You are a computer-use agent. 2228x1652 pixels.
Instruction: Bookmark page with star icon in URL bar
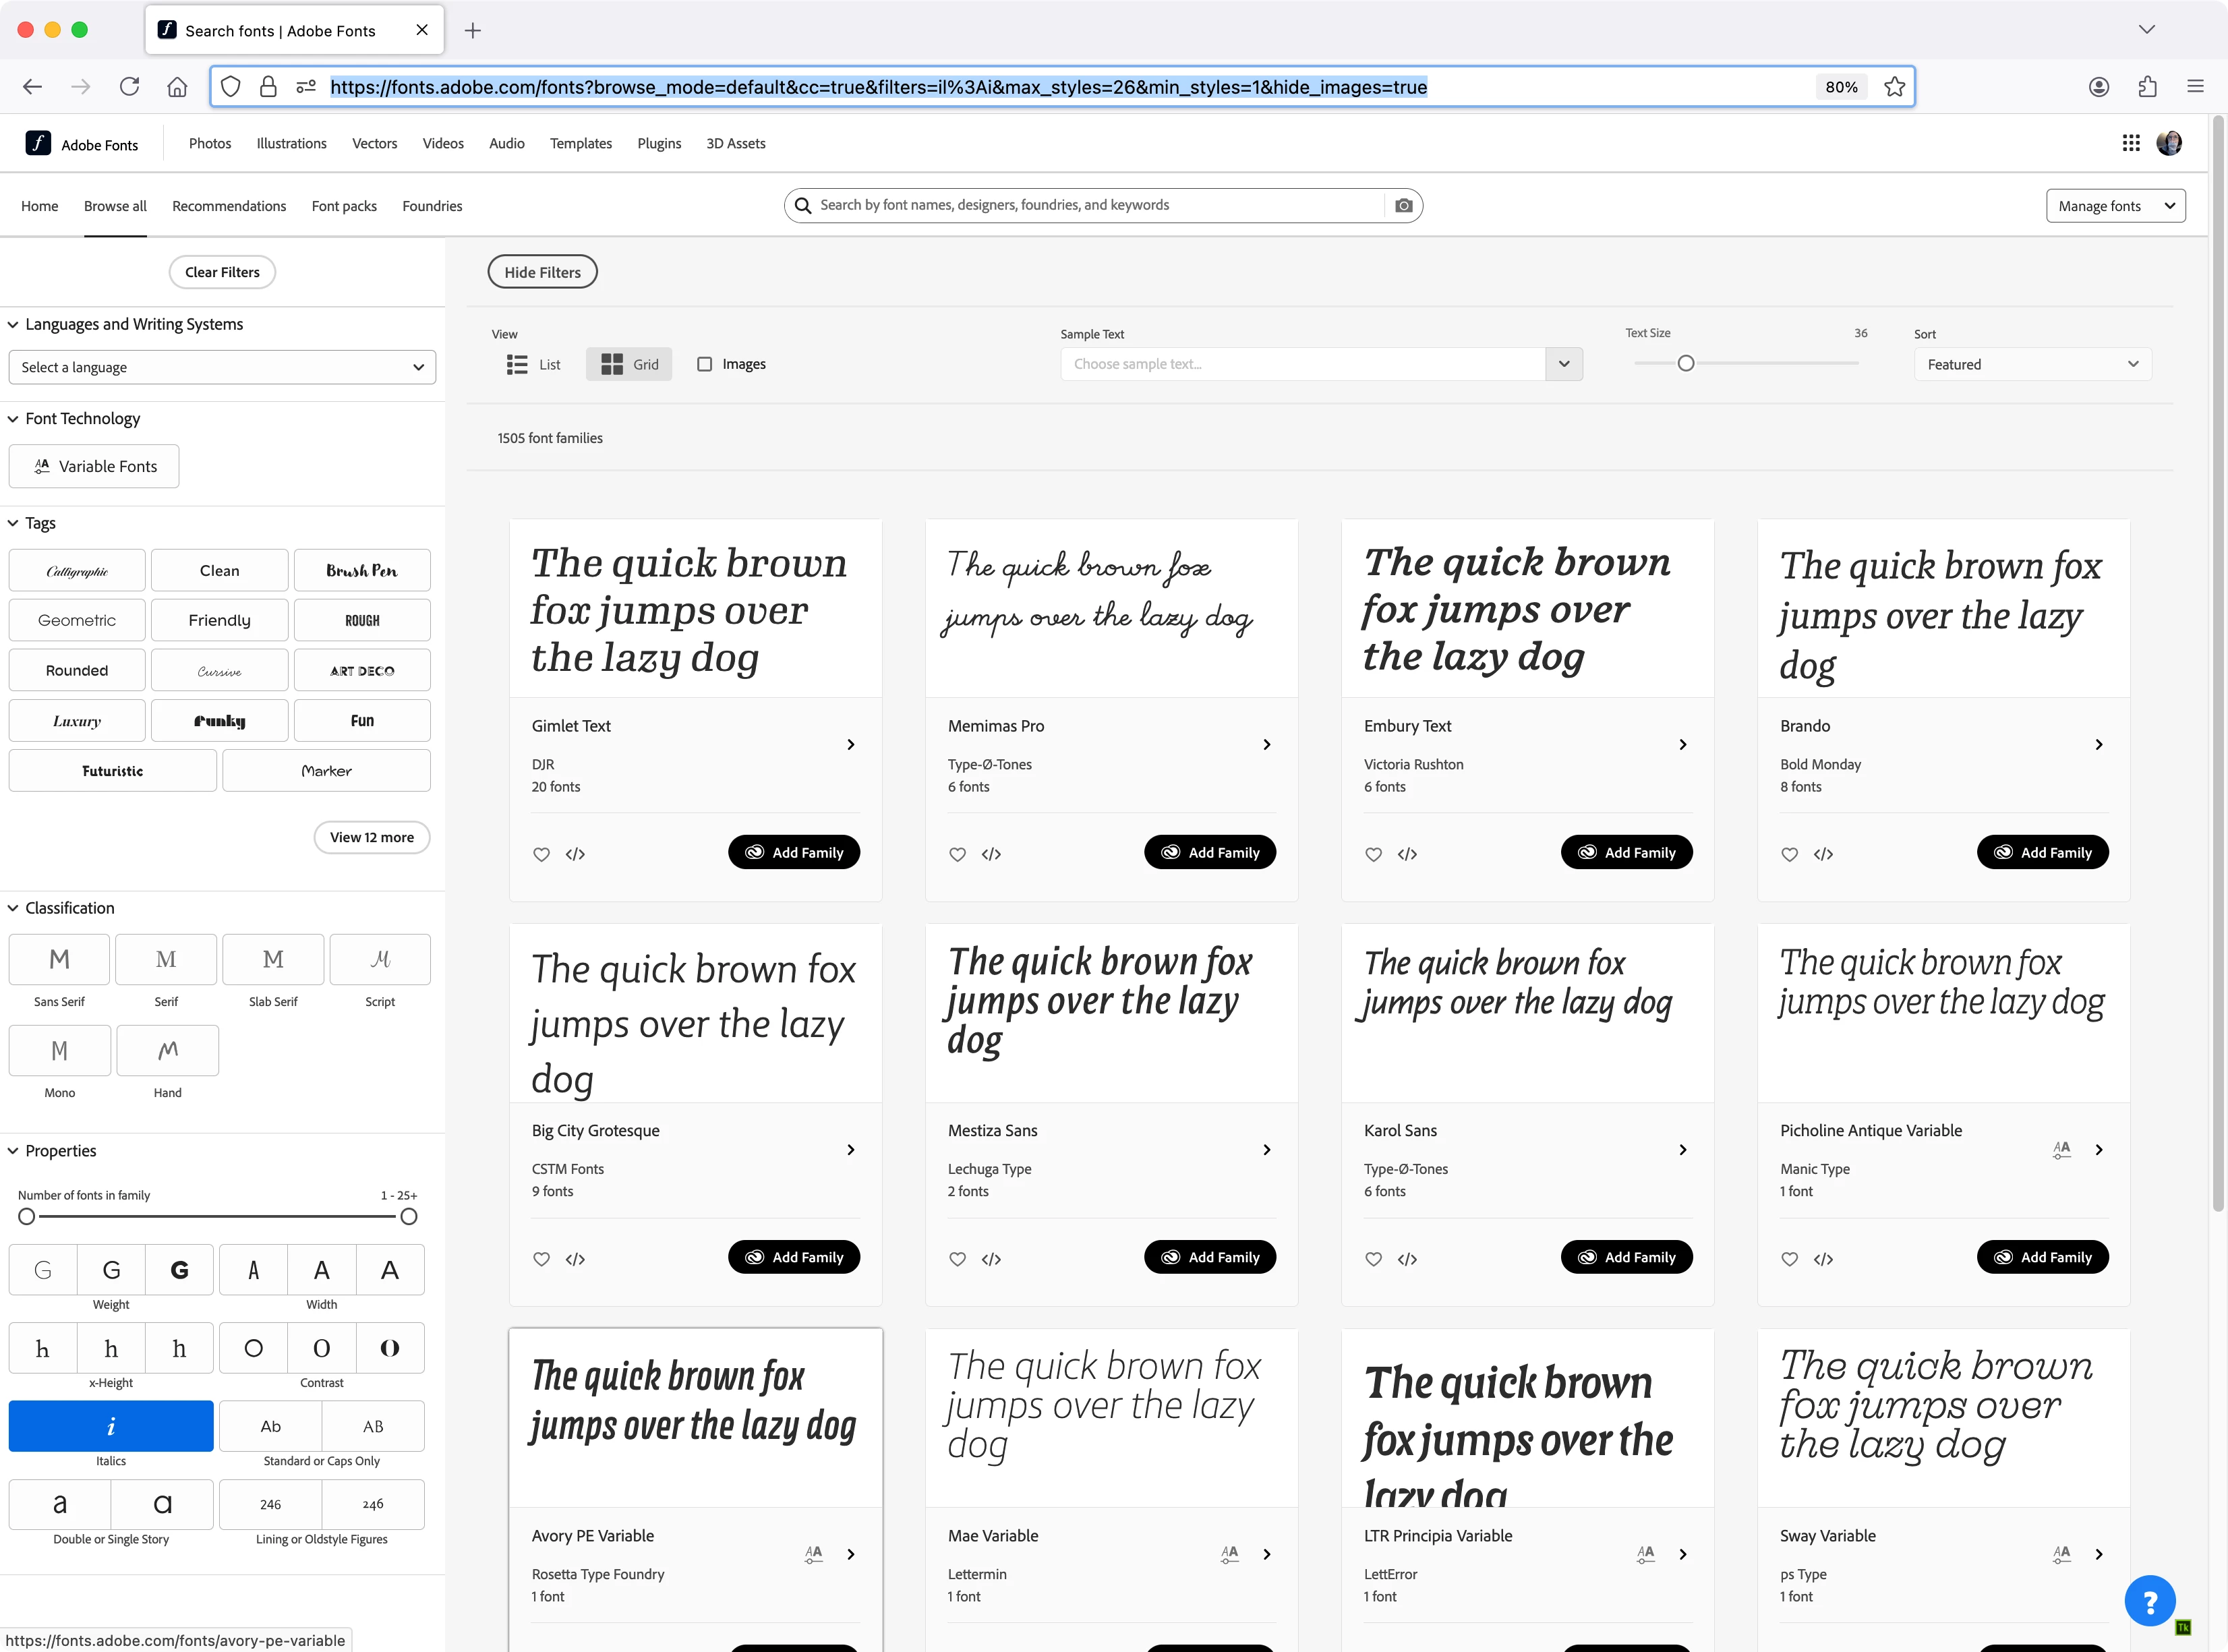pyautogui.click(x=1894, y=87)
